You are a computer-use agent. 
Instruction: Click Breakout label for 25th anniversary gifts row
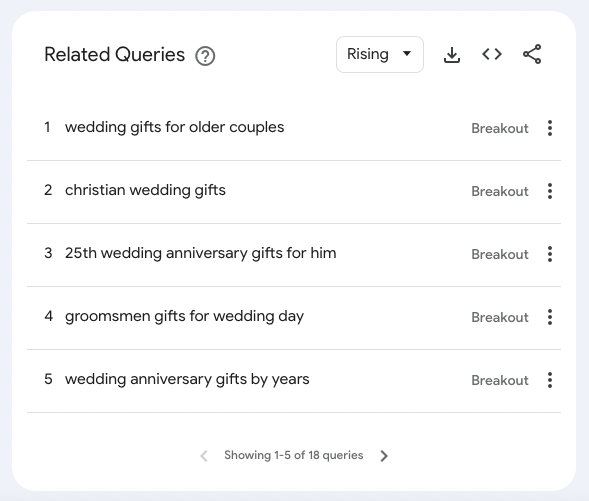[500, 255]
